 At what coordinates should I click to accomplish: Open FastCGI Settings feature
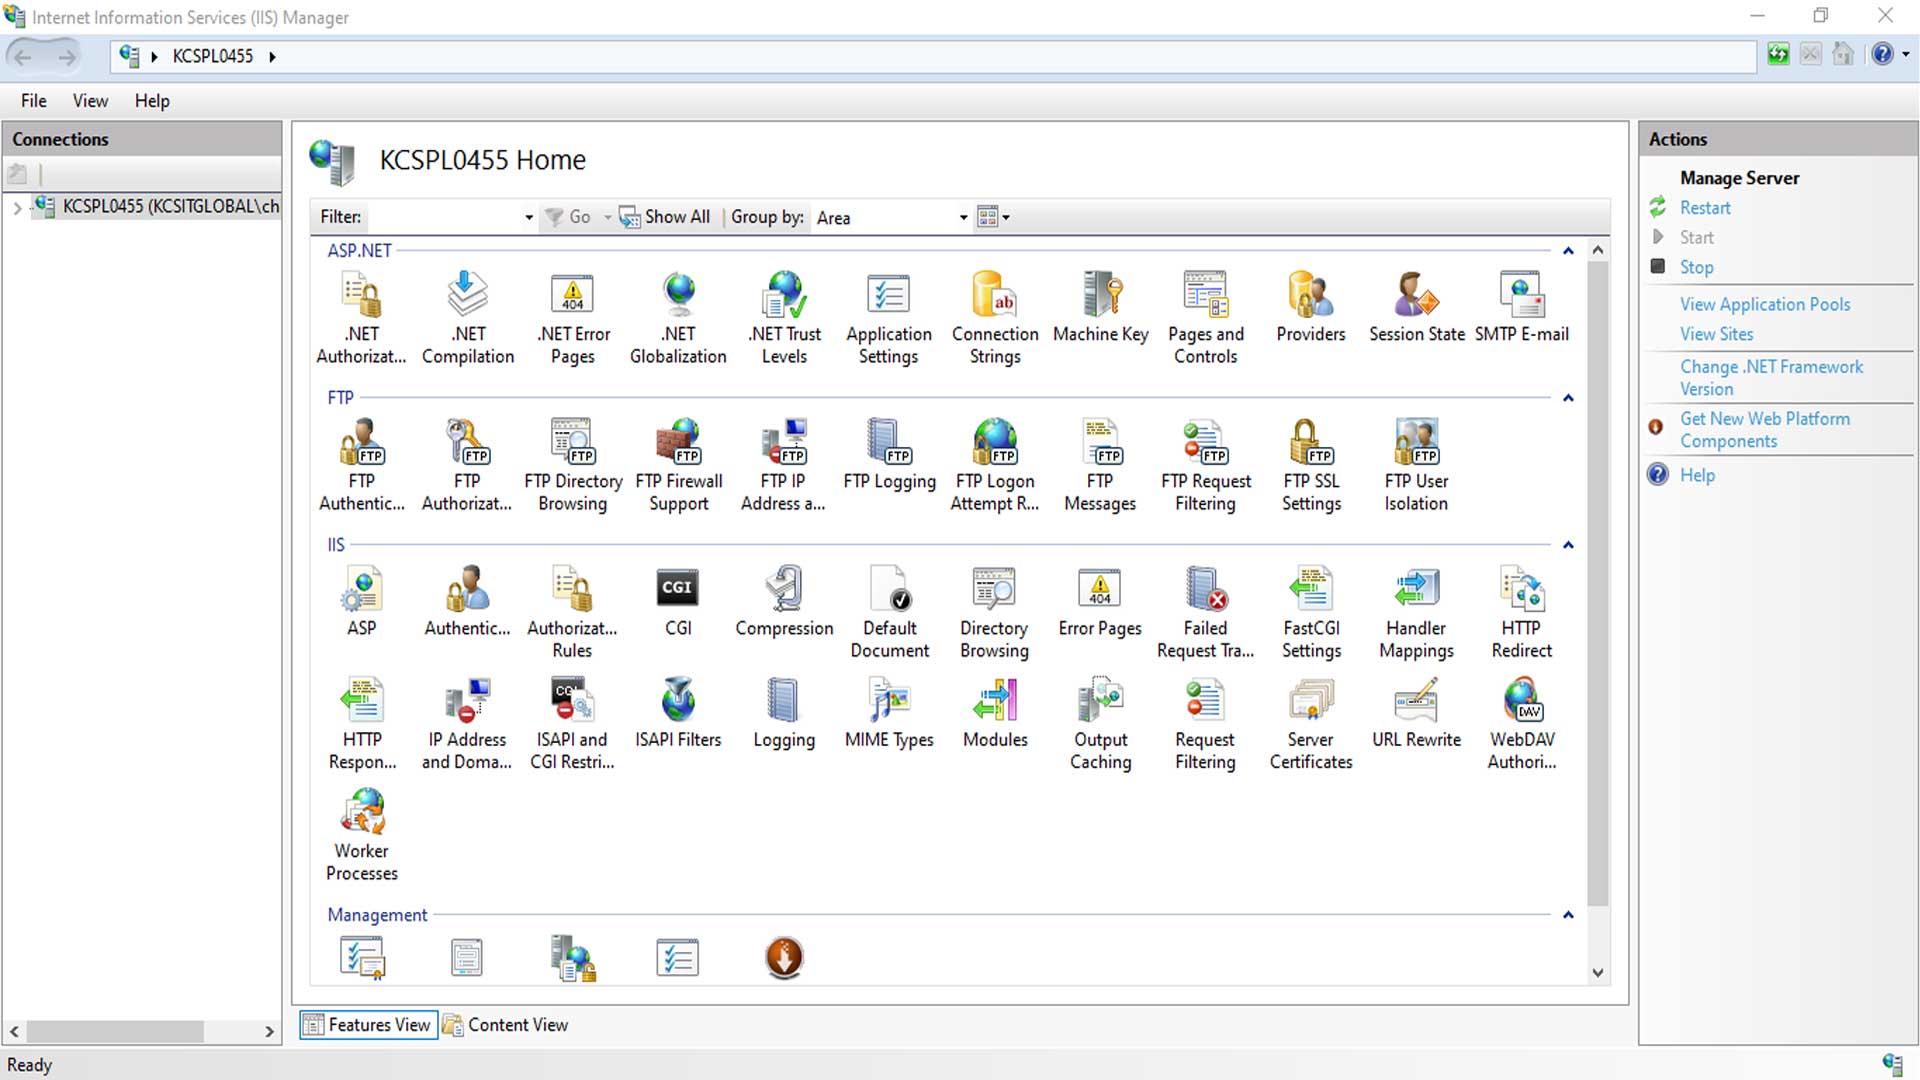(x=1311, y=612)
